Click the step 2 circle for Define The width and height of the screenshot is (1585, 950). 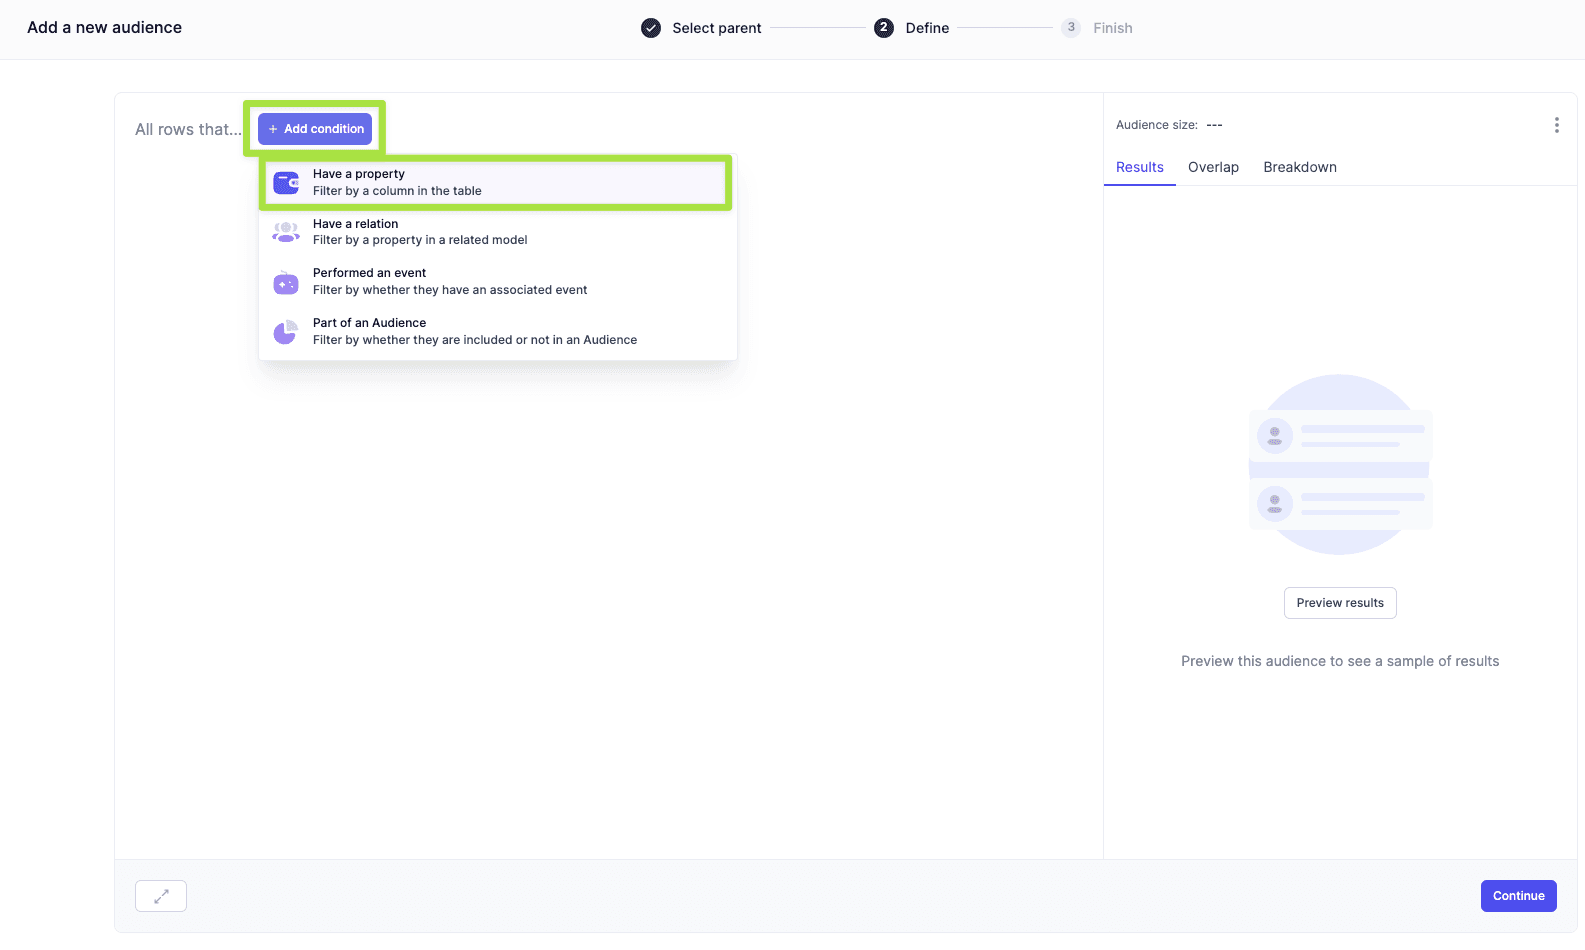click(x=884, y=28)
